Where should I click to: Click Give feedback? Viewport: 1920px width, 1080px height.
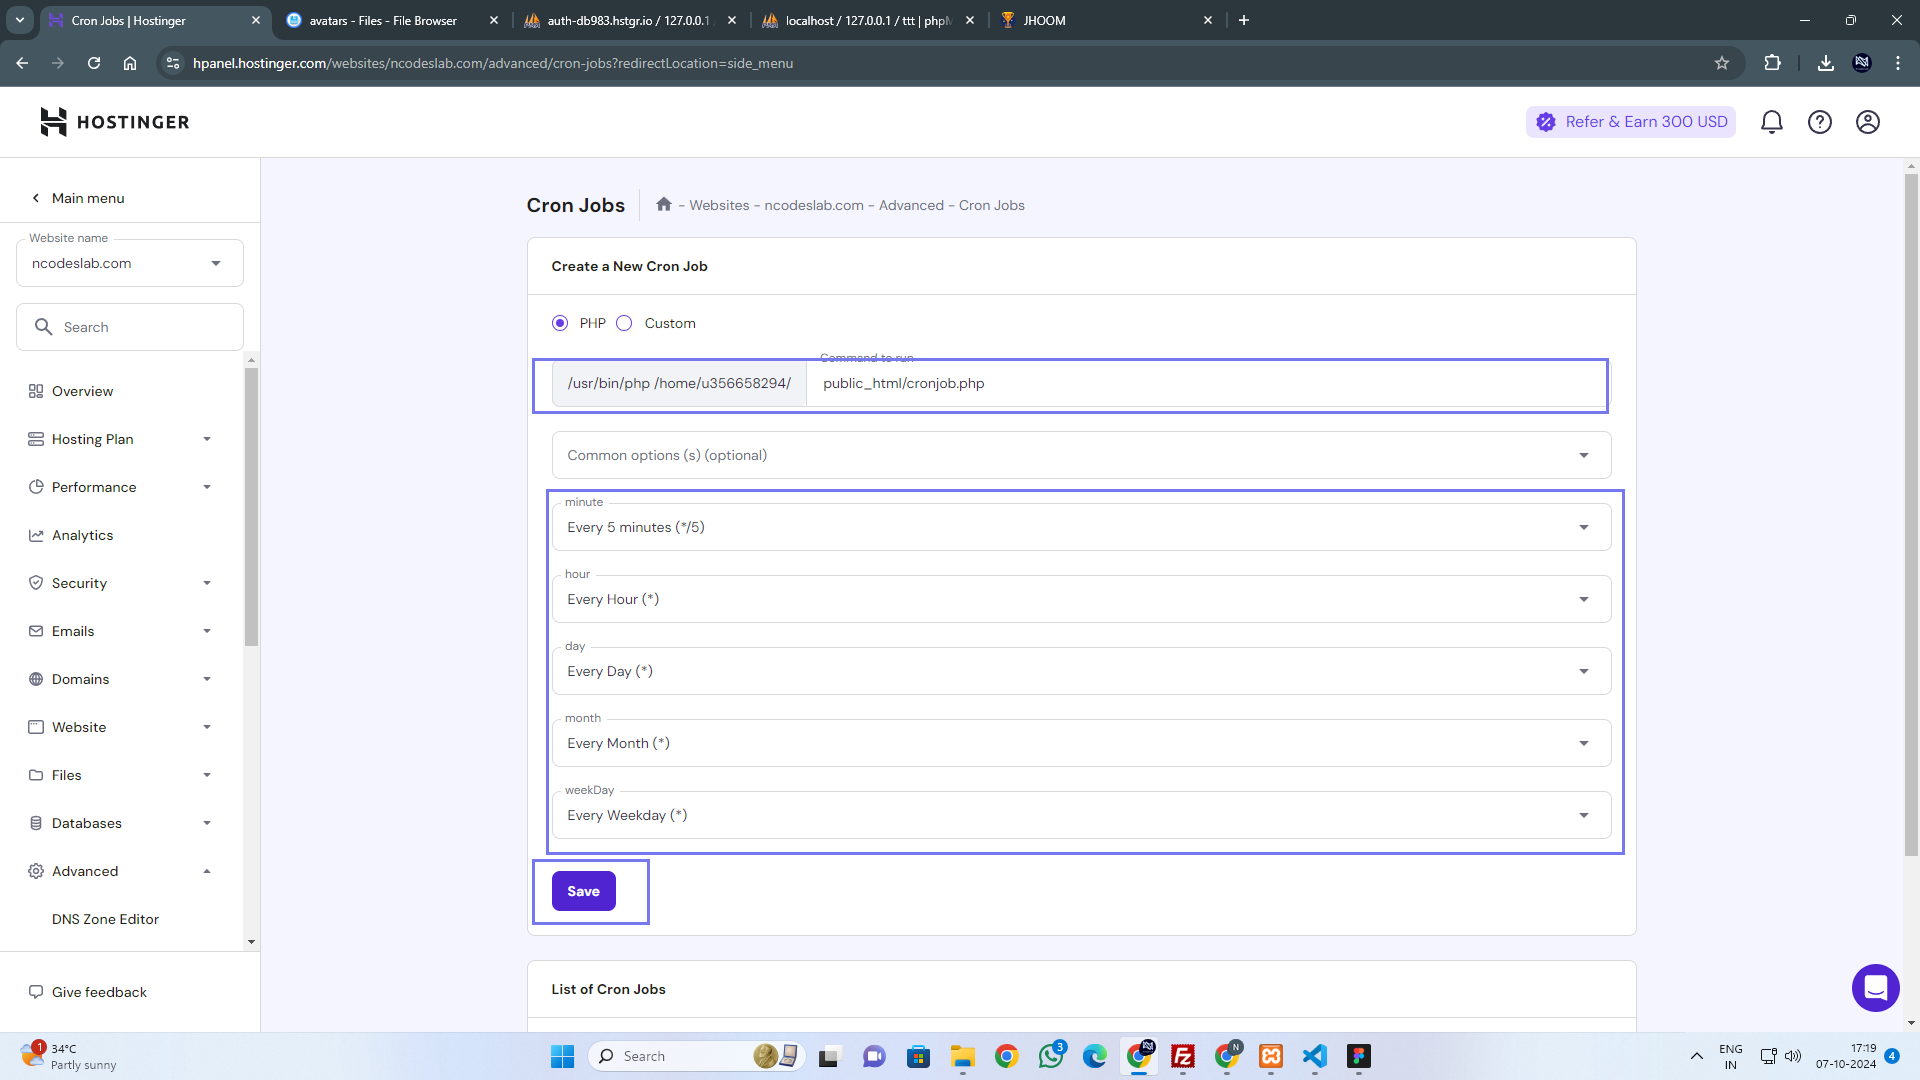click(x=88, y=992)
